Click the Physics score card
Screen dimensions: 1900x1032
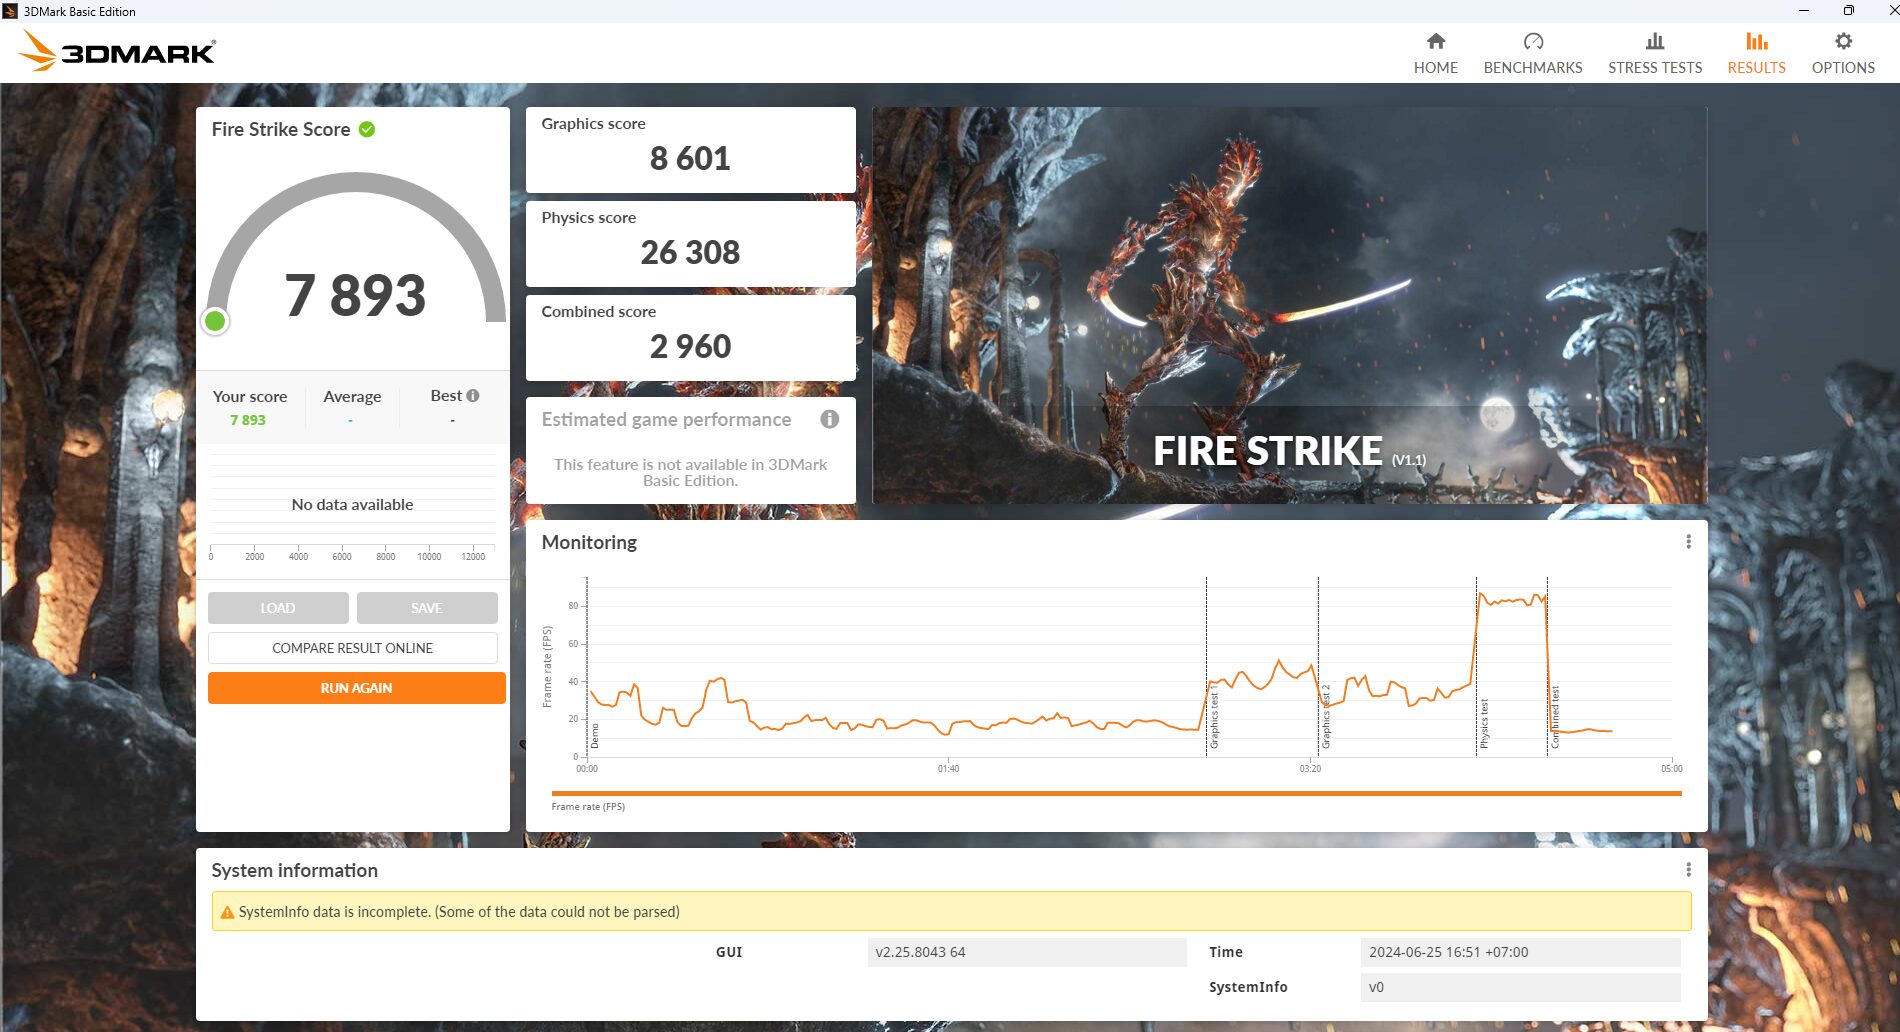690,243
